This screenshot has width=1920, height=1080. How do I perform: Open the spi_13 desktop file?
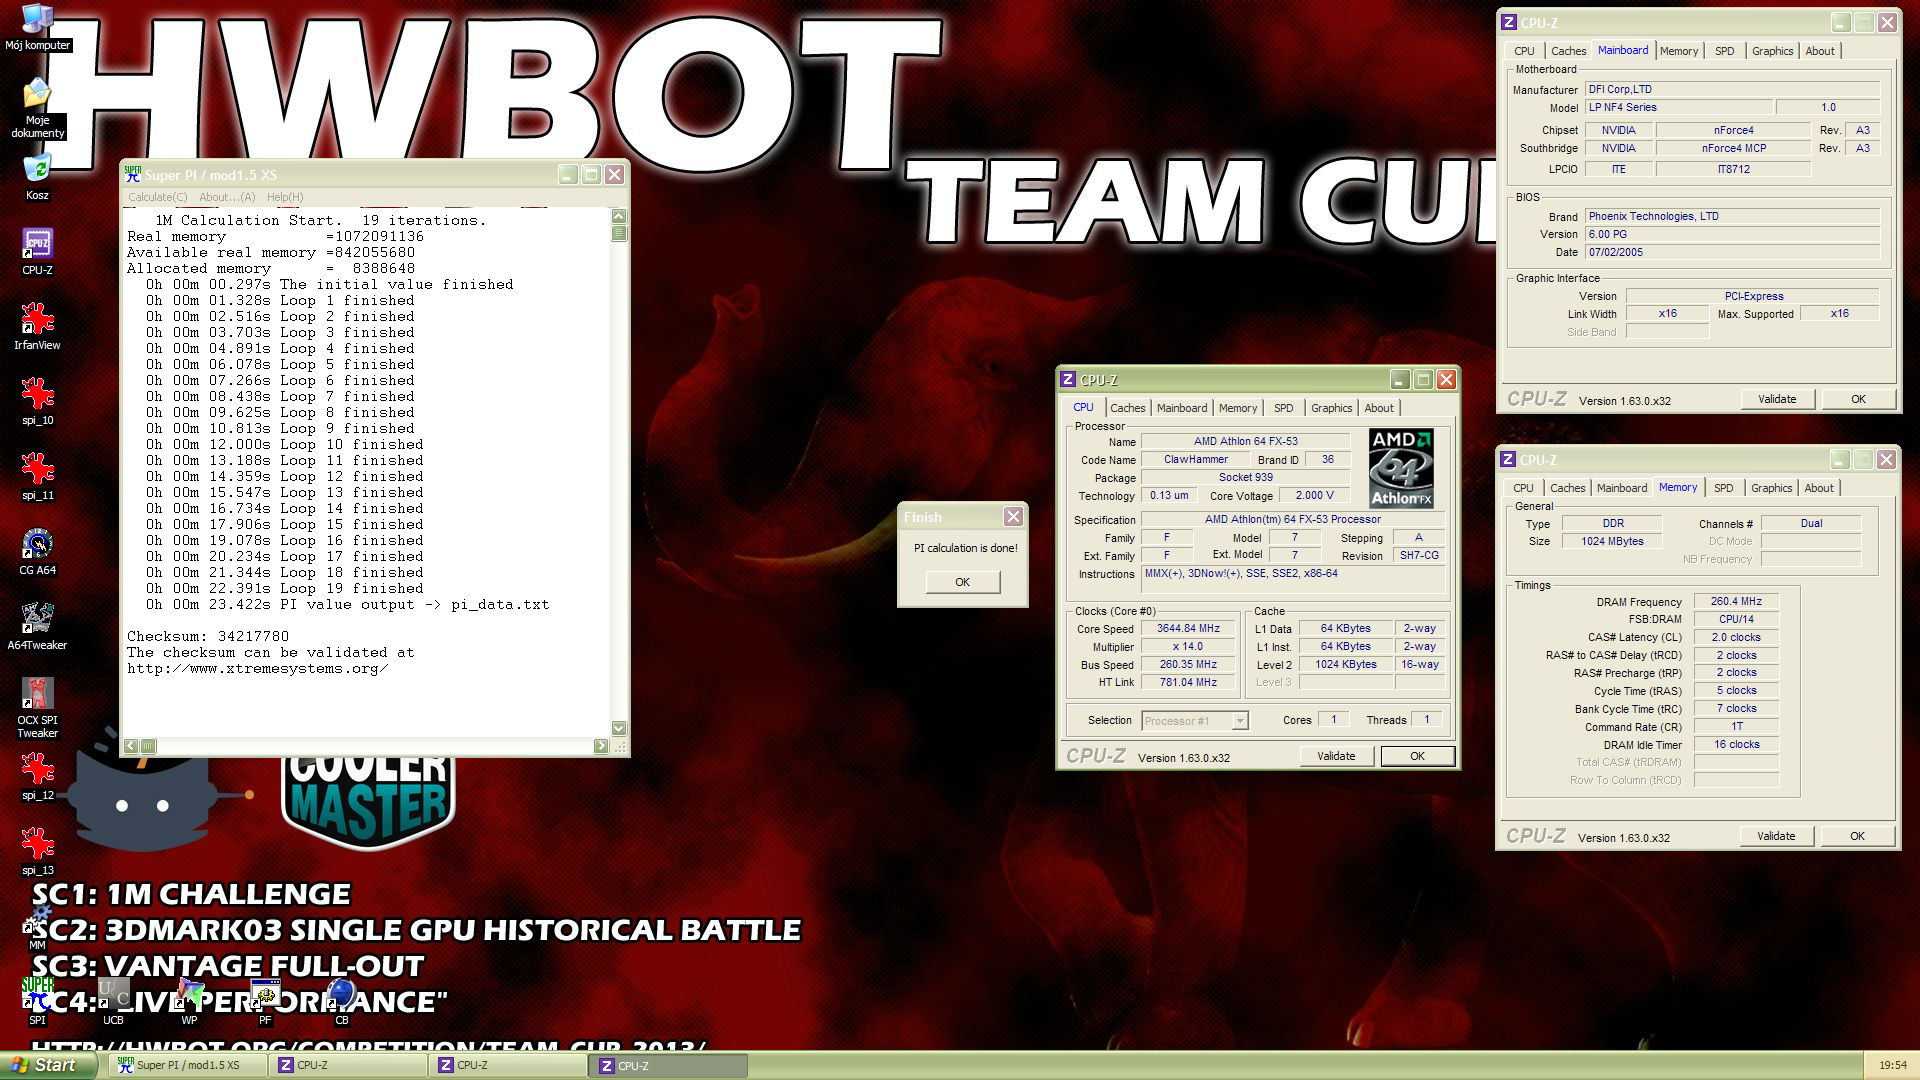click(37, 851)
